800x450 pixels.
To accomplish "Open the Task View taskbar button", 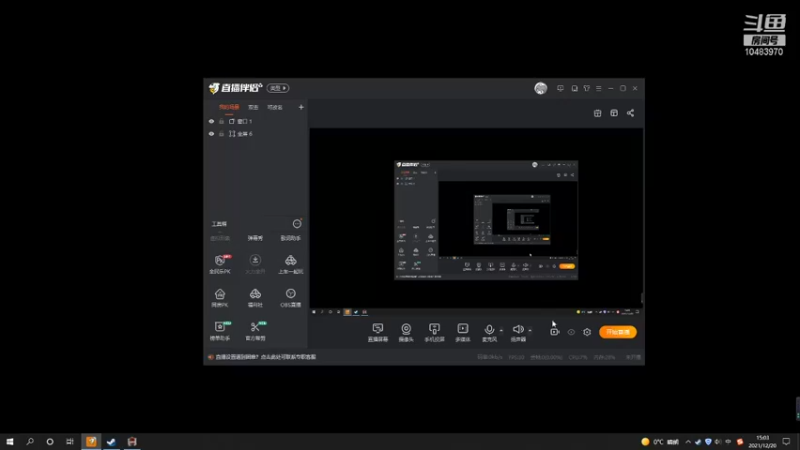I will click(x=70, y=441).
